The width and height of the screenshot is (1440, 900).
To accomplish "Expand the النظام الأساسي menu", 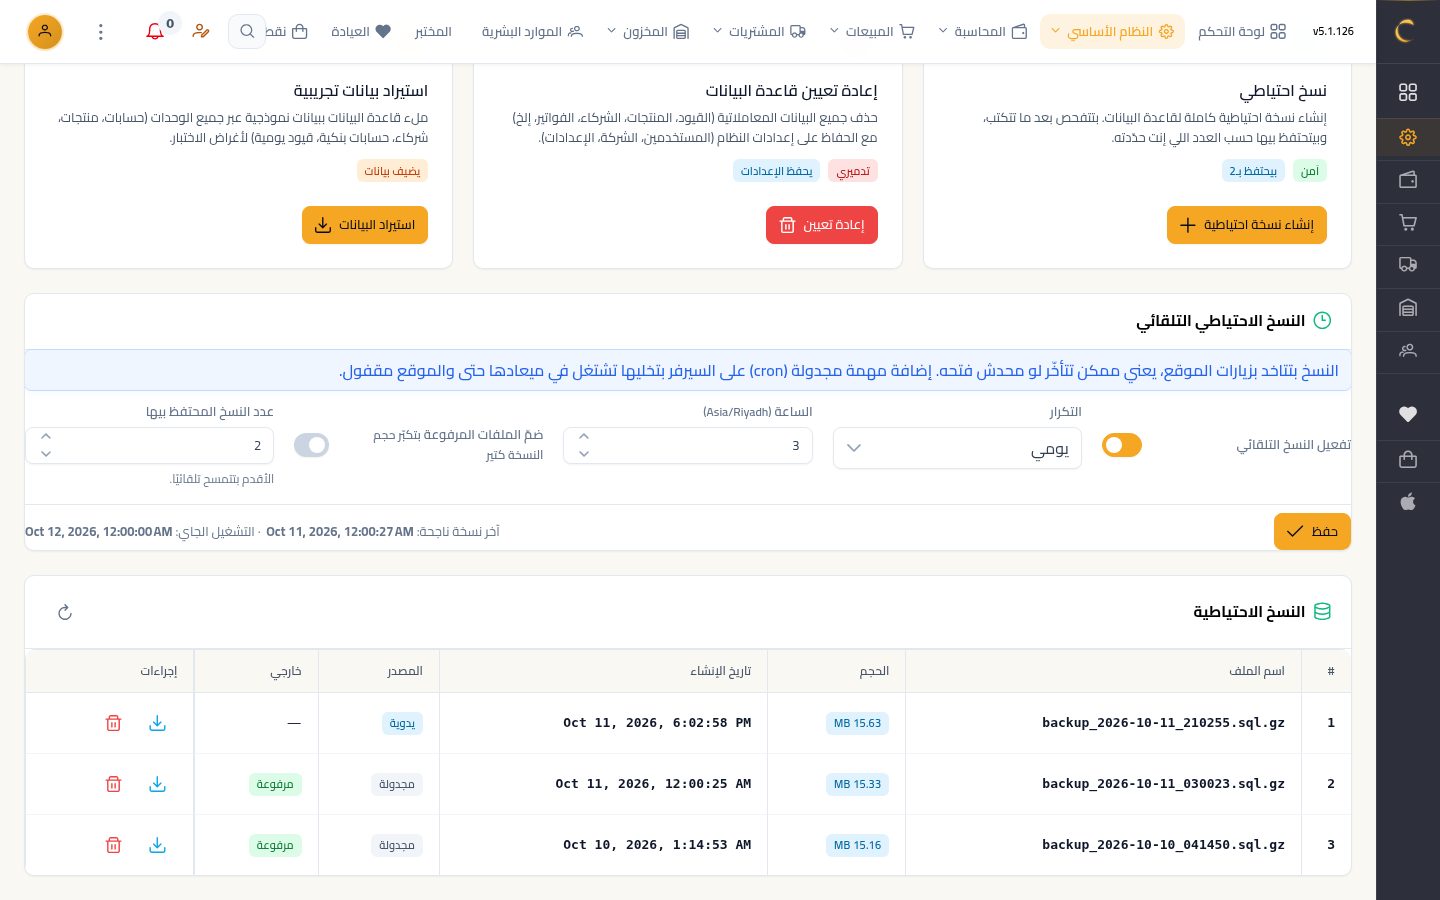I will 1111,32.
